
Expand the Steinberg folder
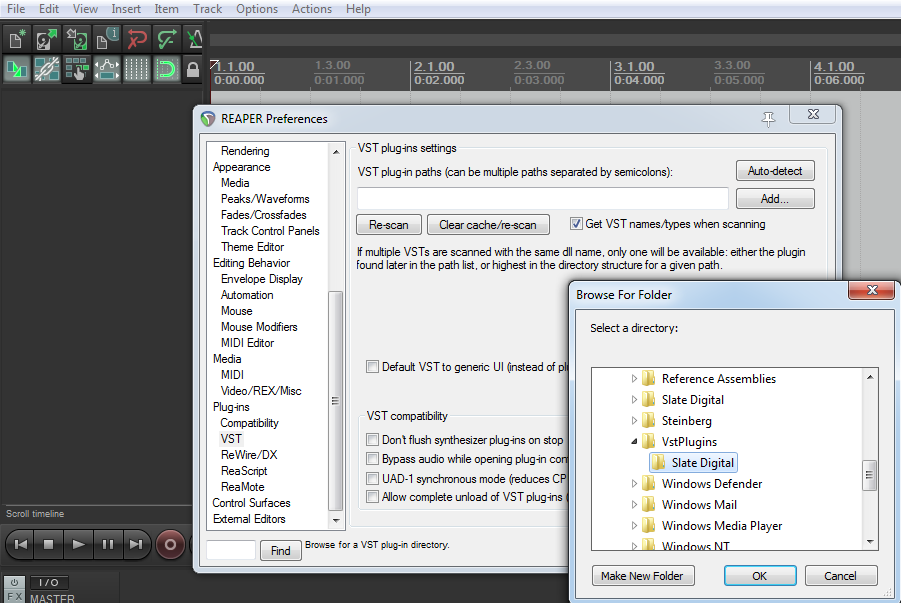[634, 420]
